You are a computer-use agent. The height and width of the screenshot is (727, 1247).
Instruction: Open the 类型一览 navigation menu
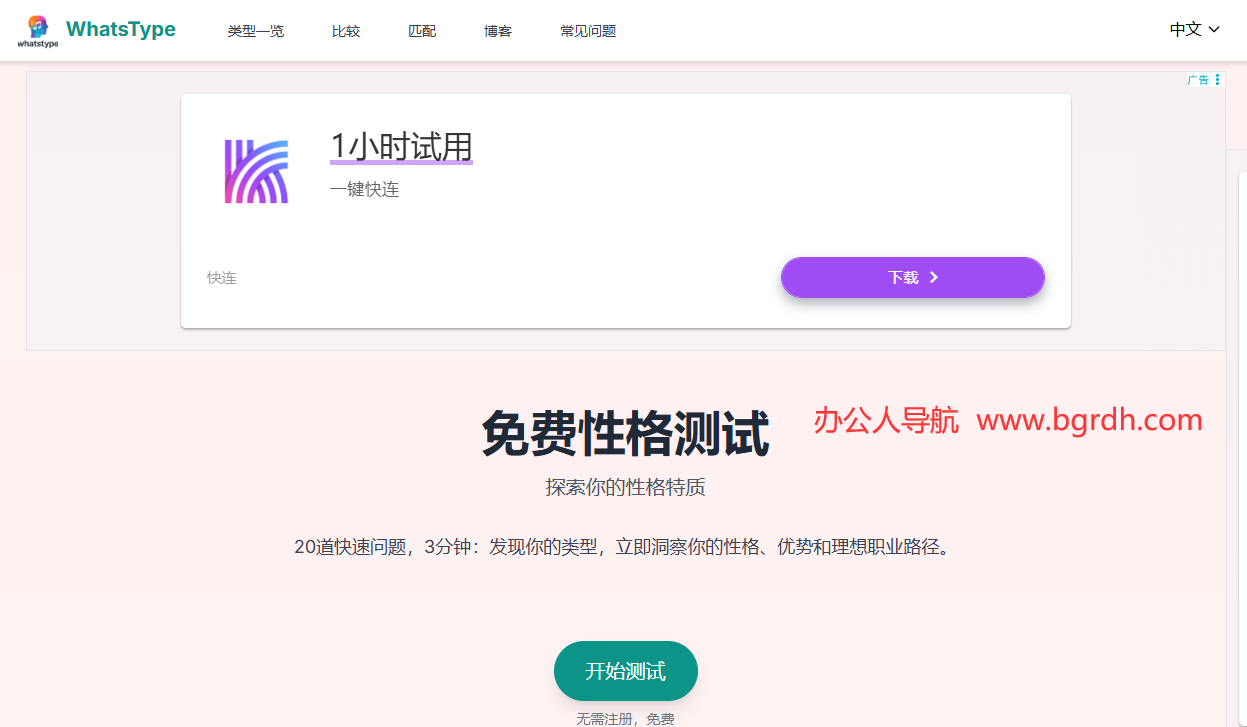(256, 30)
